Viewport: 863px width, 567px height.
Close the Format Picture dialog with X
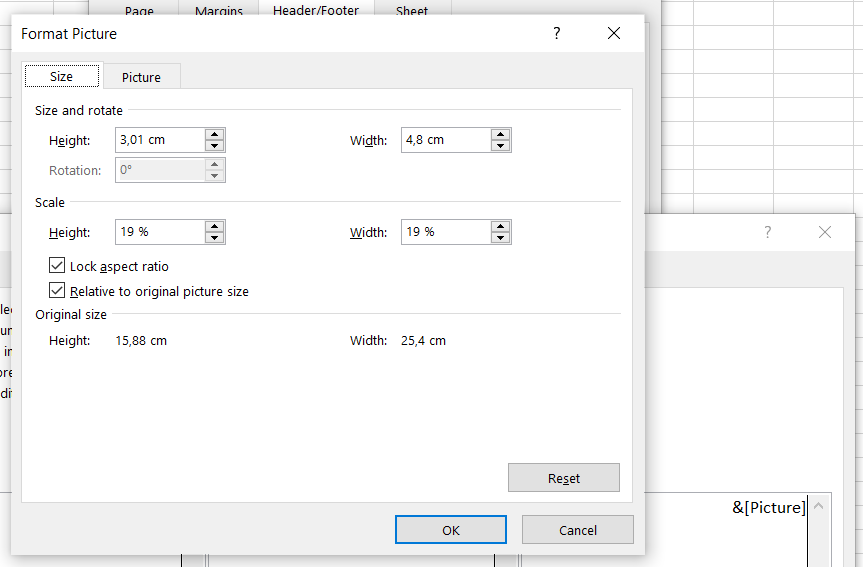click(x=614, y=34)
